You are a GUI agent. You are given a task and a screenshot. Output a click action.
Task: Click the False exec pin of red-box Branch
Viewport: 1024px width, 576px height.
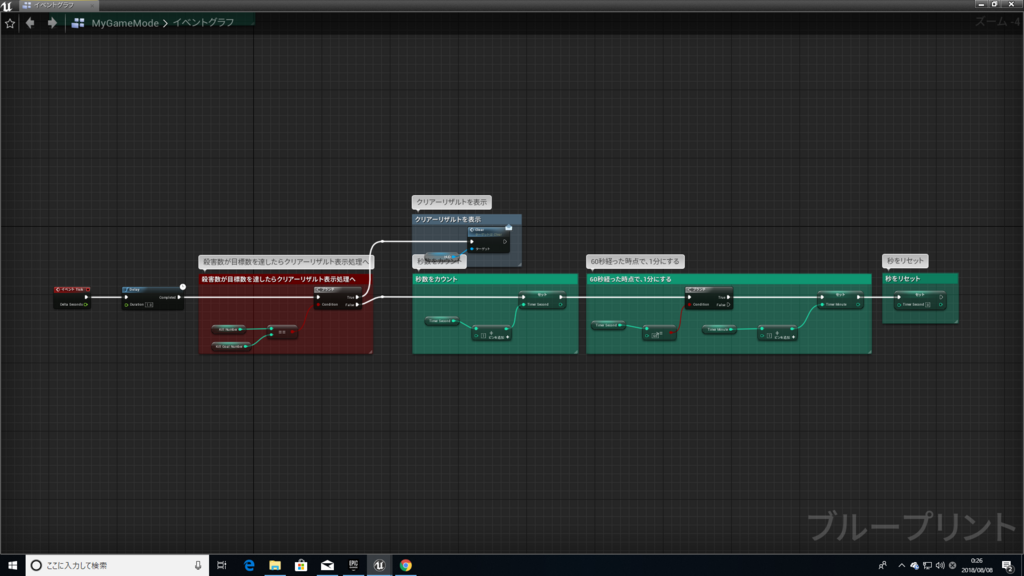click(x=357, y=304)
